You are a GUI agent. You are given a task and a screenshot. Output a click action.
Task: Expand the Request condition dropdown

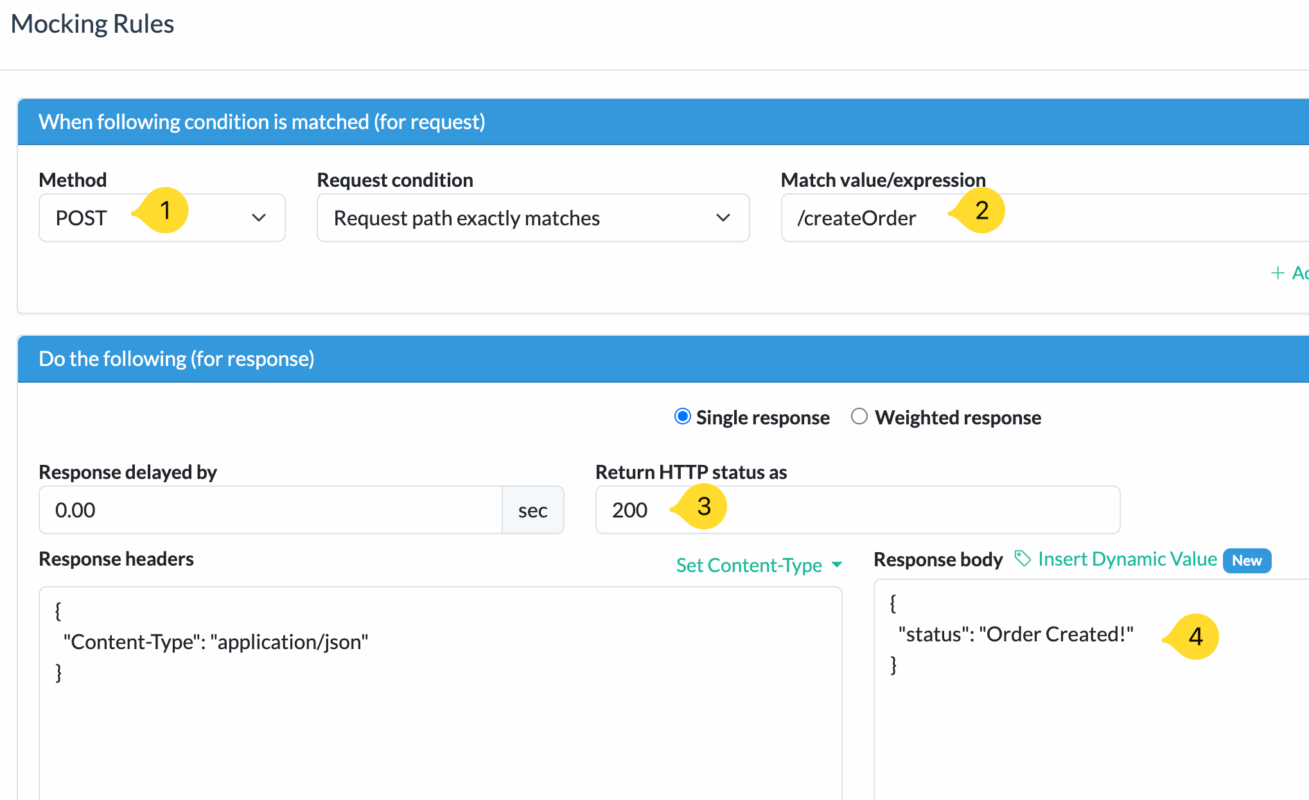point(532,218)
